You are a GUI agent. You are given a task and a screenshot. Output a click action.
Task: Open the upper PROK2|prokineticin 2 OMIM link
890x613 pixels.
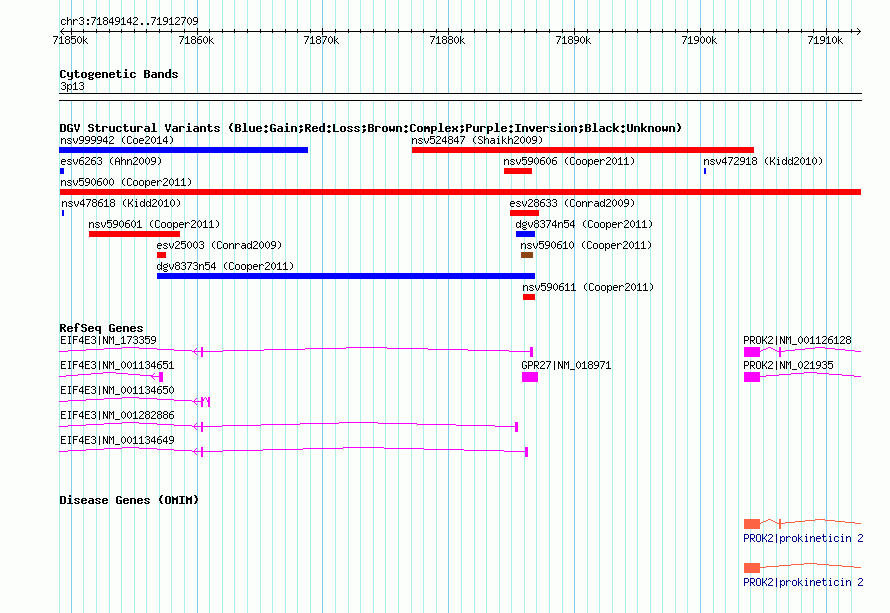tap(803, 538)
